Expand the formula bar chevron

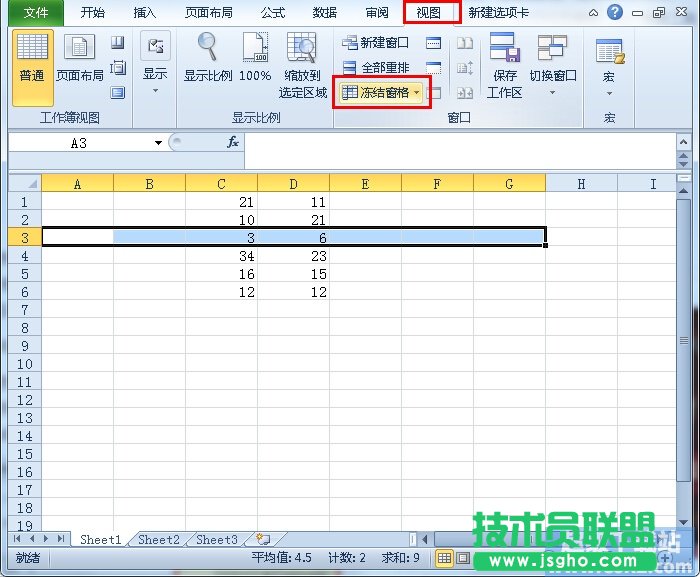683,142
